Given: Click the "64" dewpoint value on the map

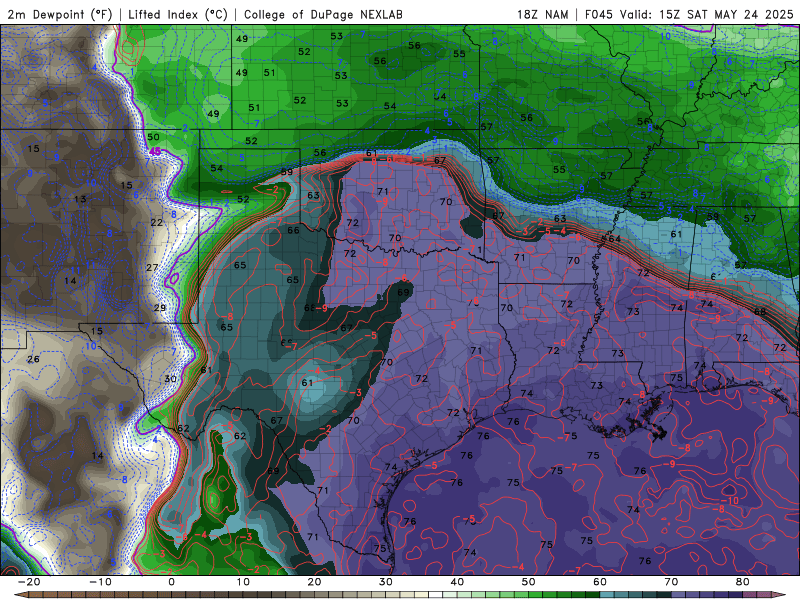Looking at the screenshot, I should [615, 238].
